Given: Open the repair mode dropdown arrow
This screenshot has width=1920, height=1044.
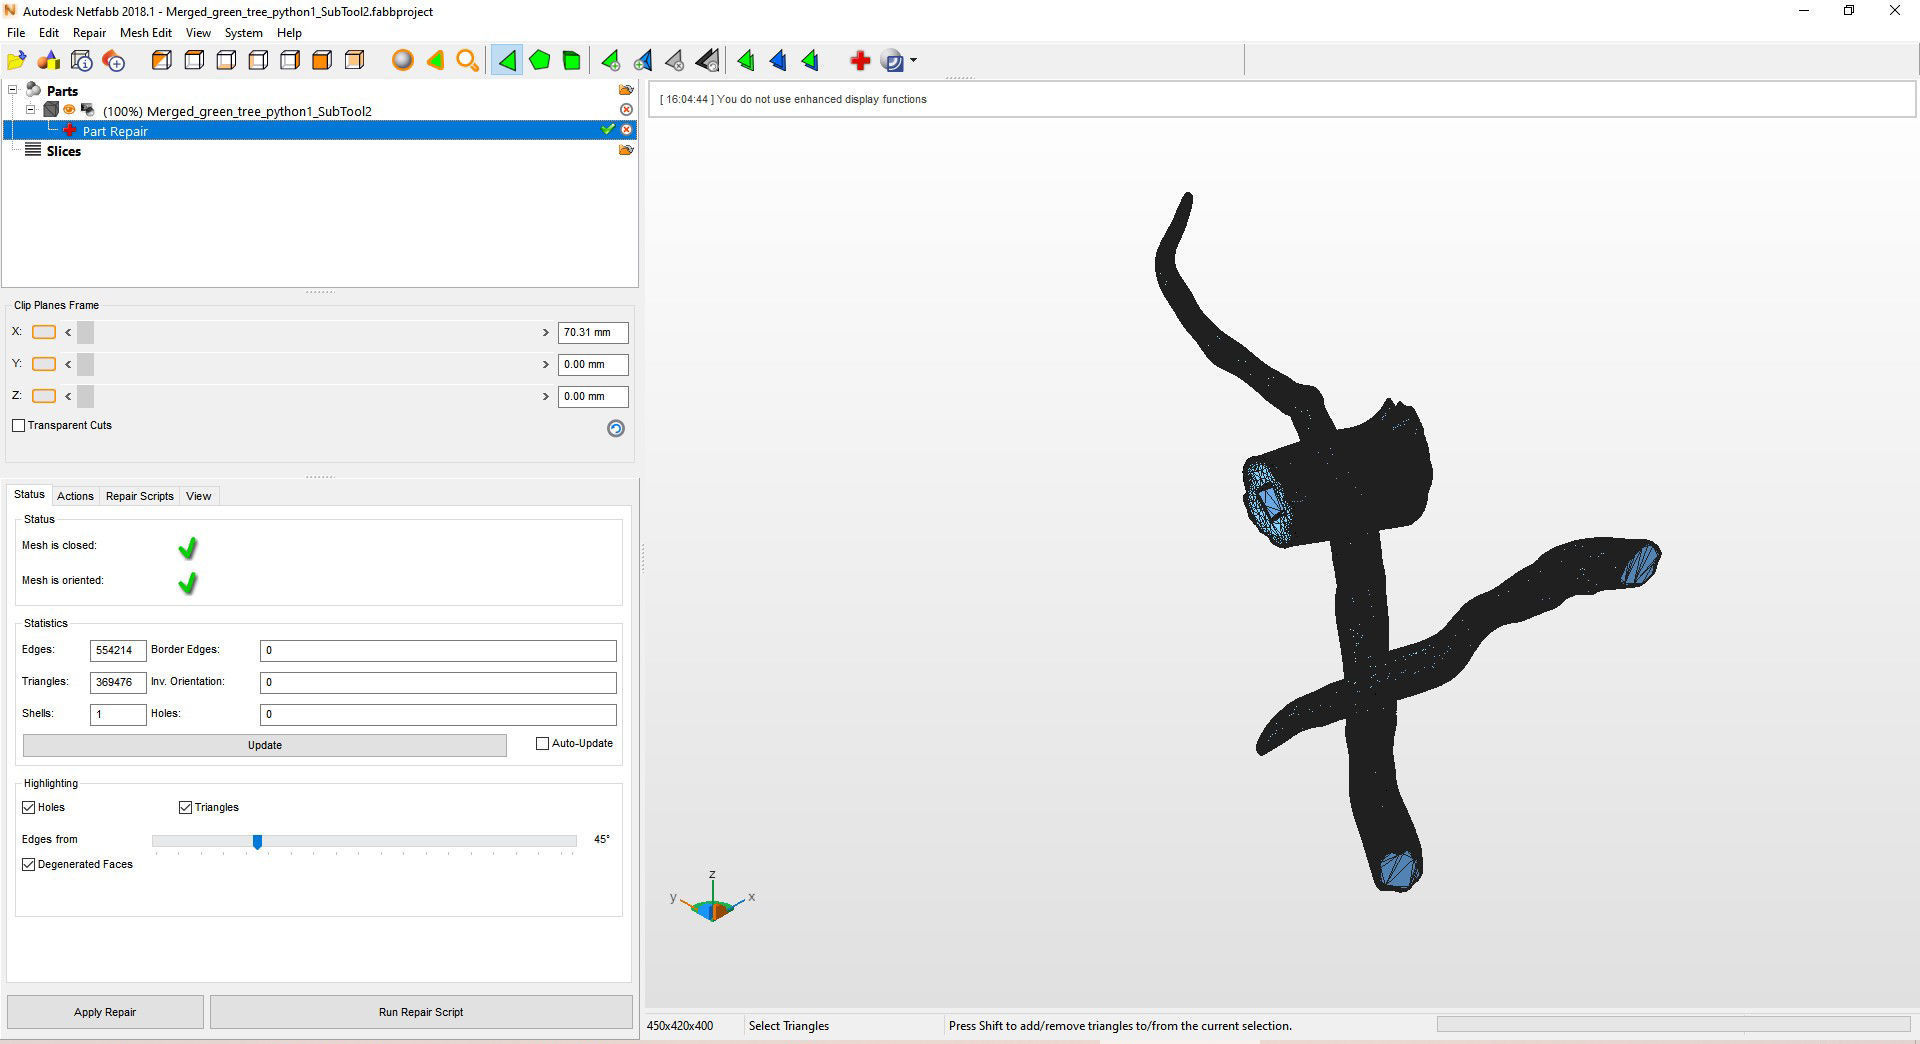Looking at the screenshot, I should tap(913, 60).
